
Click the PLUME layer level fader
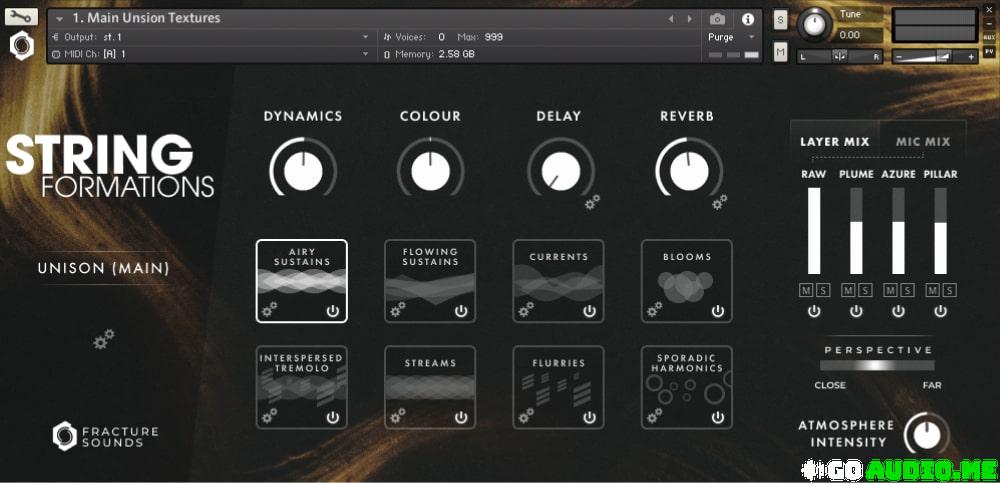coord(856,231)
